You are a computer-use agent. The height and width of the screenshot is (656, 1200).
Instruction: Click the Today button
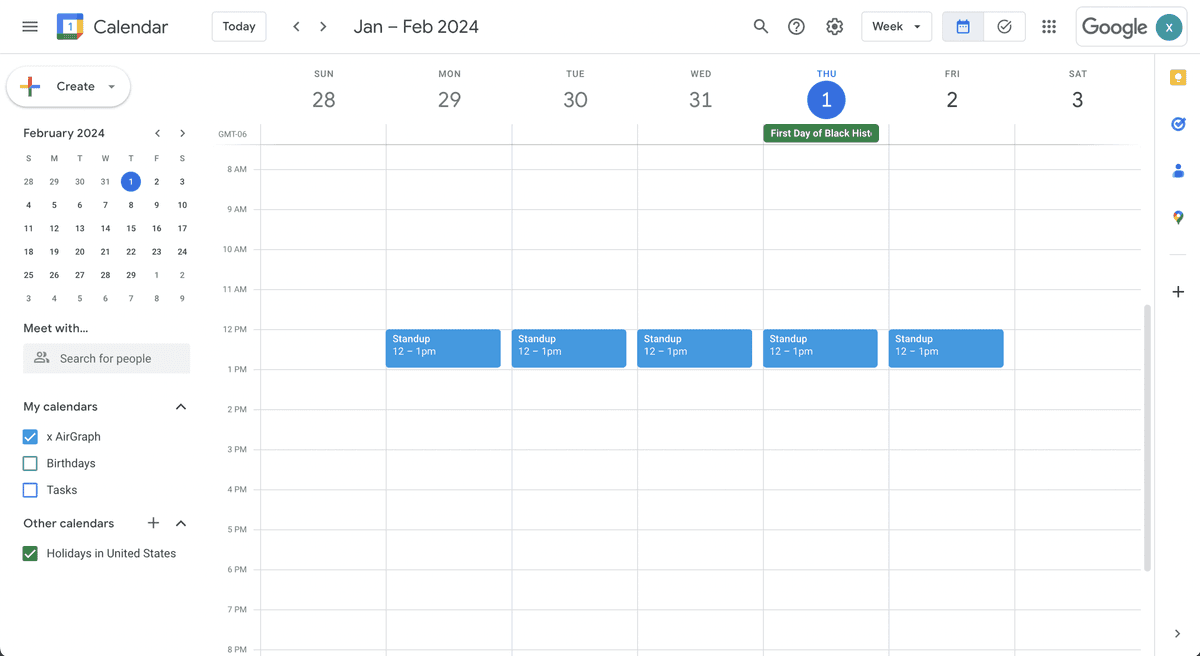pyautogui.click(x=239, y=27)
